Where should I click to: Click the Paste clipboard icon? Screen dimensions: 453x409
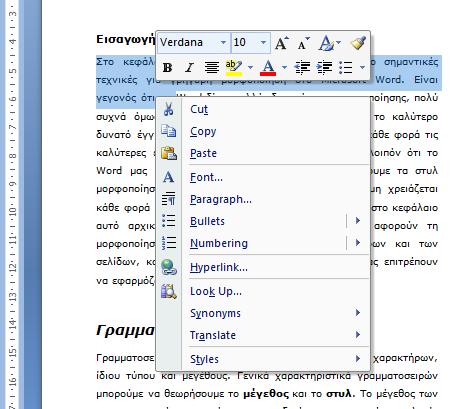(169, 153)
